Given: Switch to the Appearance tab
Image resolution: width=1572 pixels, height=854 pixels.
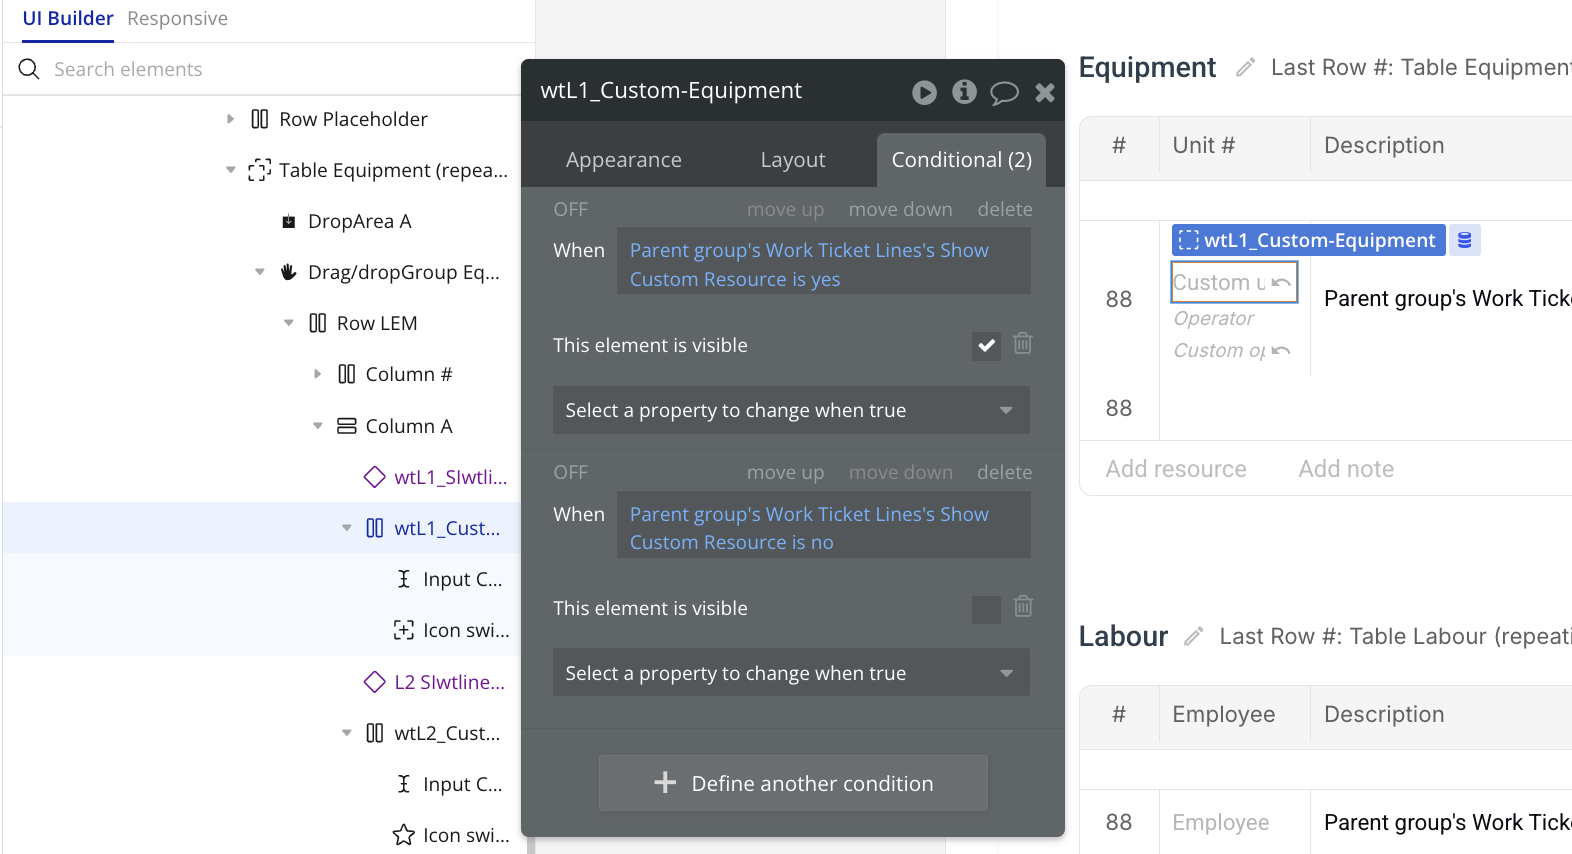Looking at the screenshot, I should [x=623, y=160].
